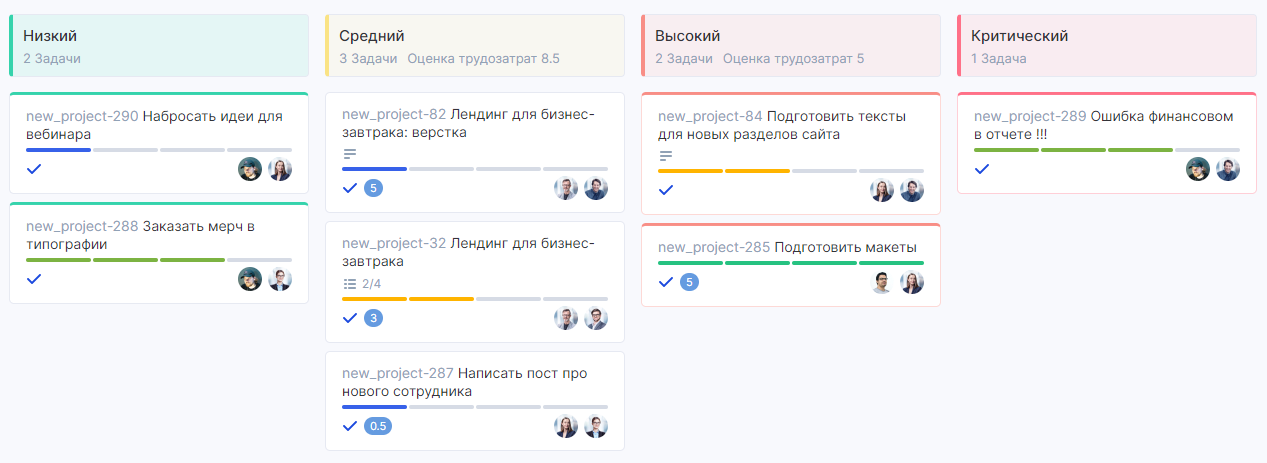Click the title Заказать мерч в типографии
Screen dimensions: 1267x463
pyautogui.click(x=140, y=235)
